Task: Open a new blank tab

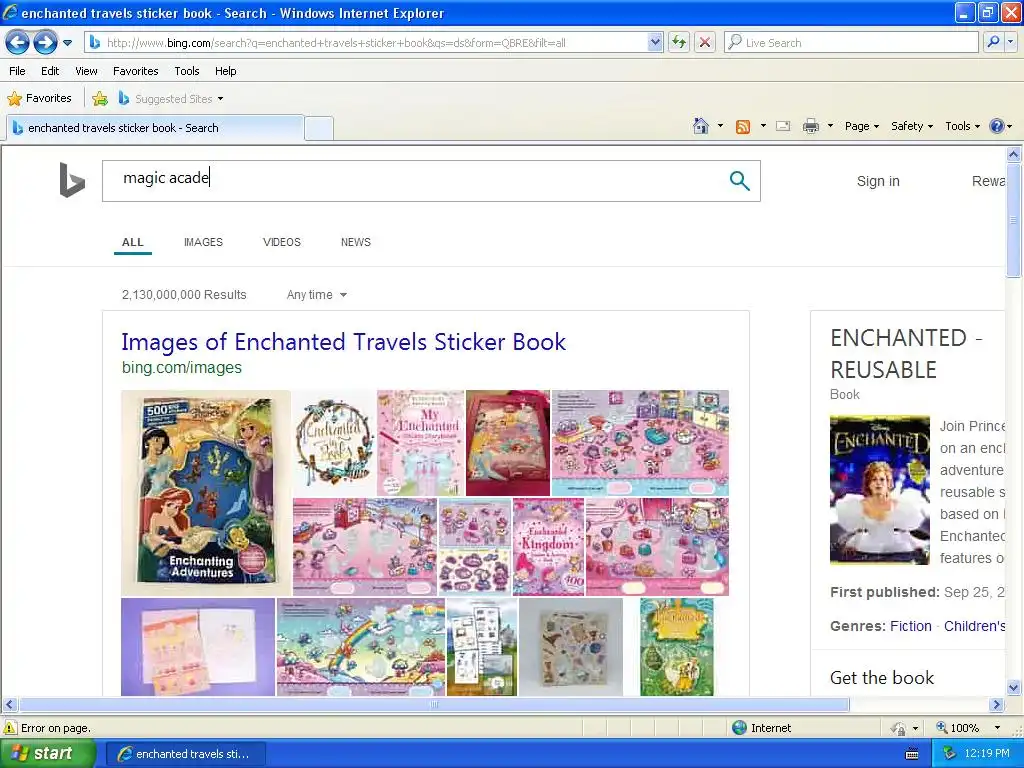Action: point(319,128)
